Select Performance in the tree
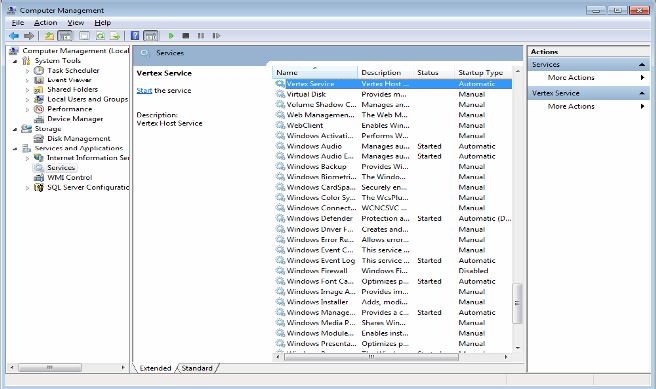 coord(69,109)
